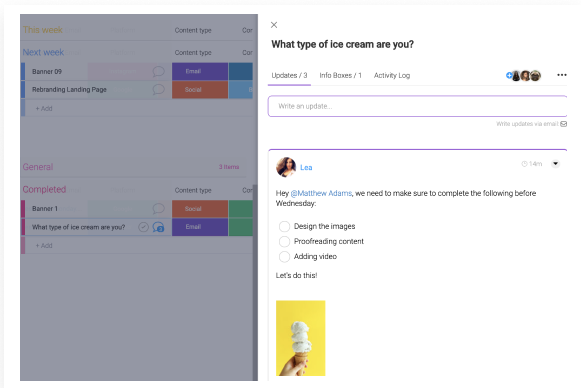The height and width of the screenshot is (388, 581).
Task: Open the three-dots options menu
Action: coord(561,75)
